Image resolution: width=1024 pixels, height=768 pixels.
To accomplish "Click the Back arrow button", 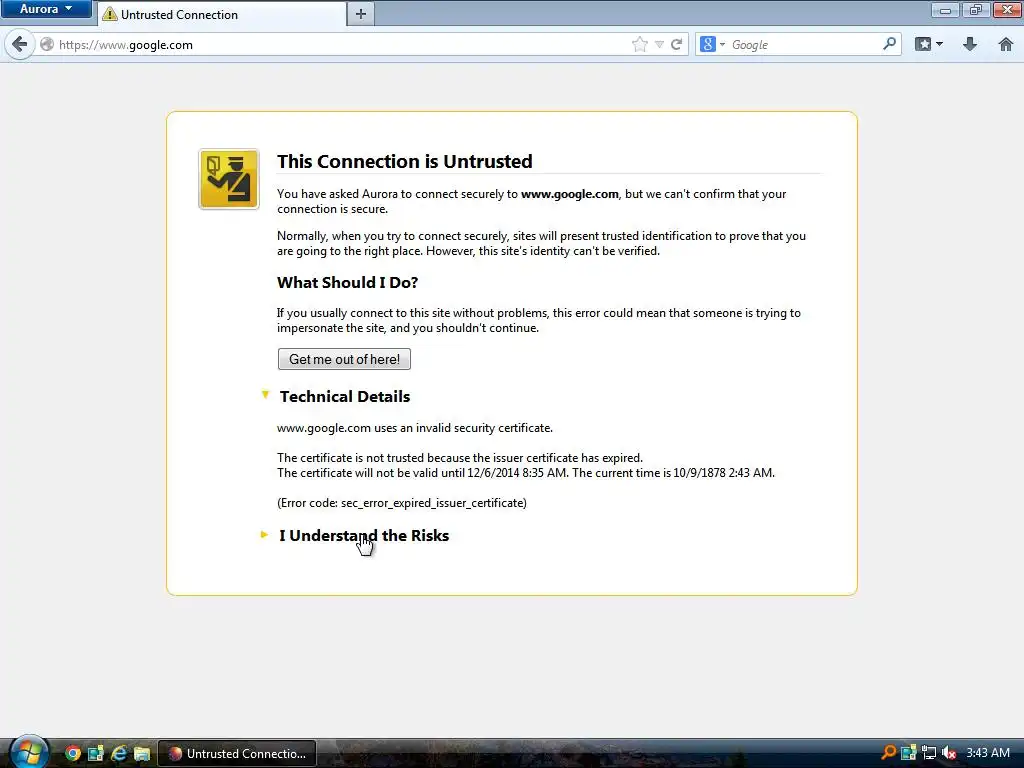I will (20, 44).
